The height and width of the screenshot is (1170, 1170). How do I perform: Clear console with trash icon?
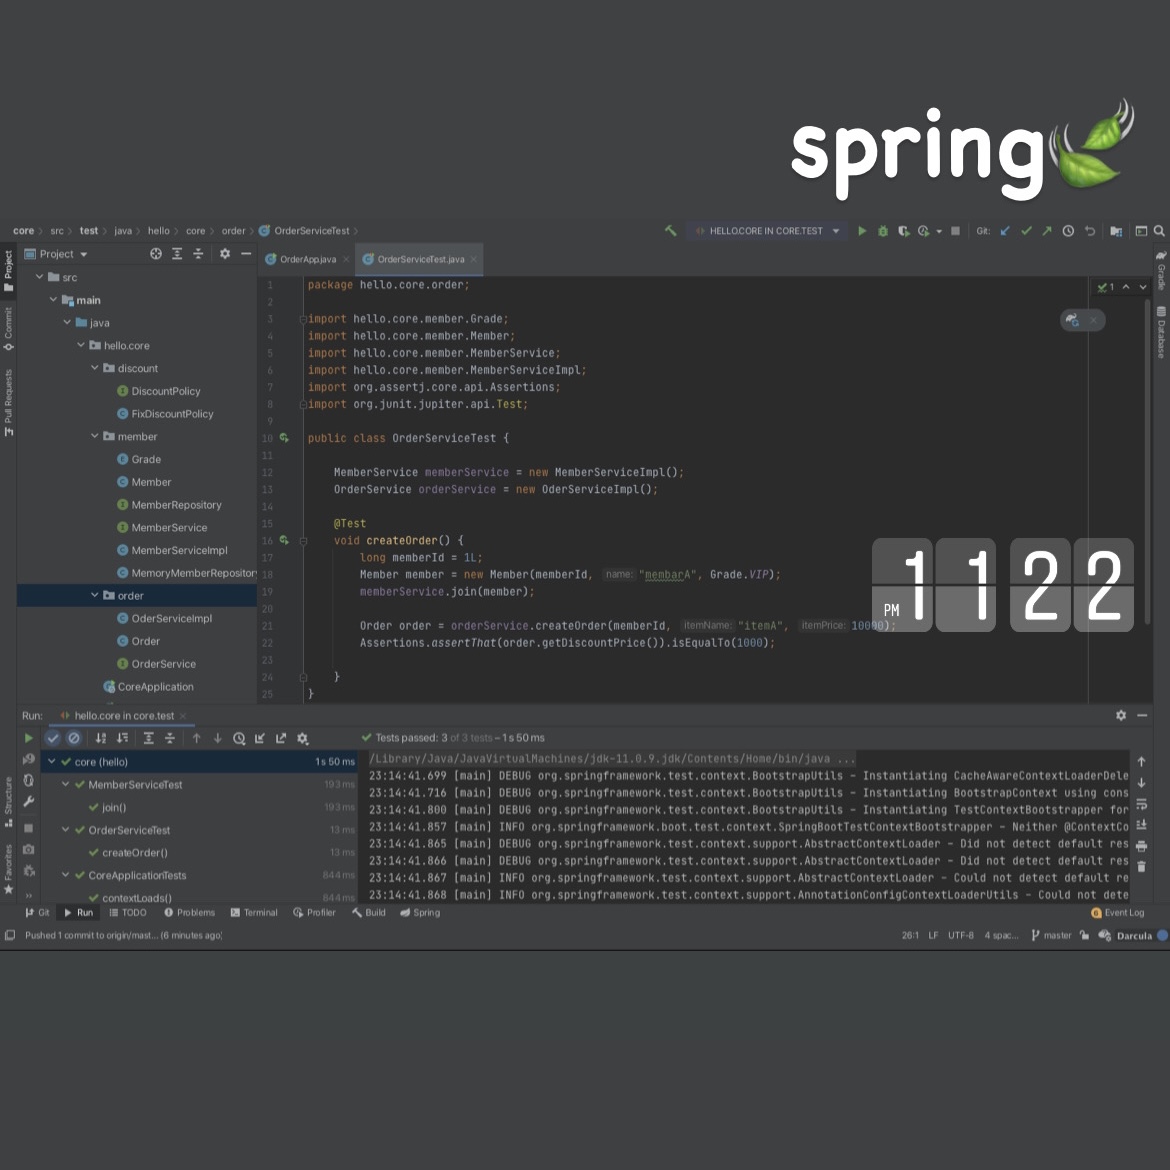click(x=1141, y=866)
